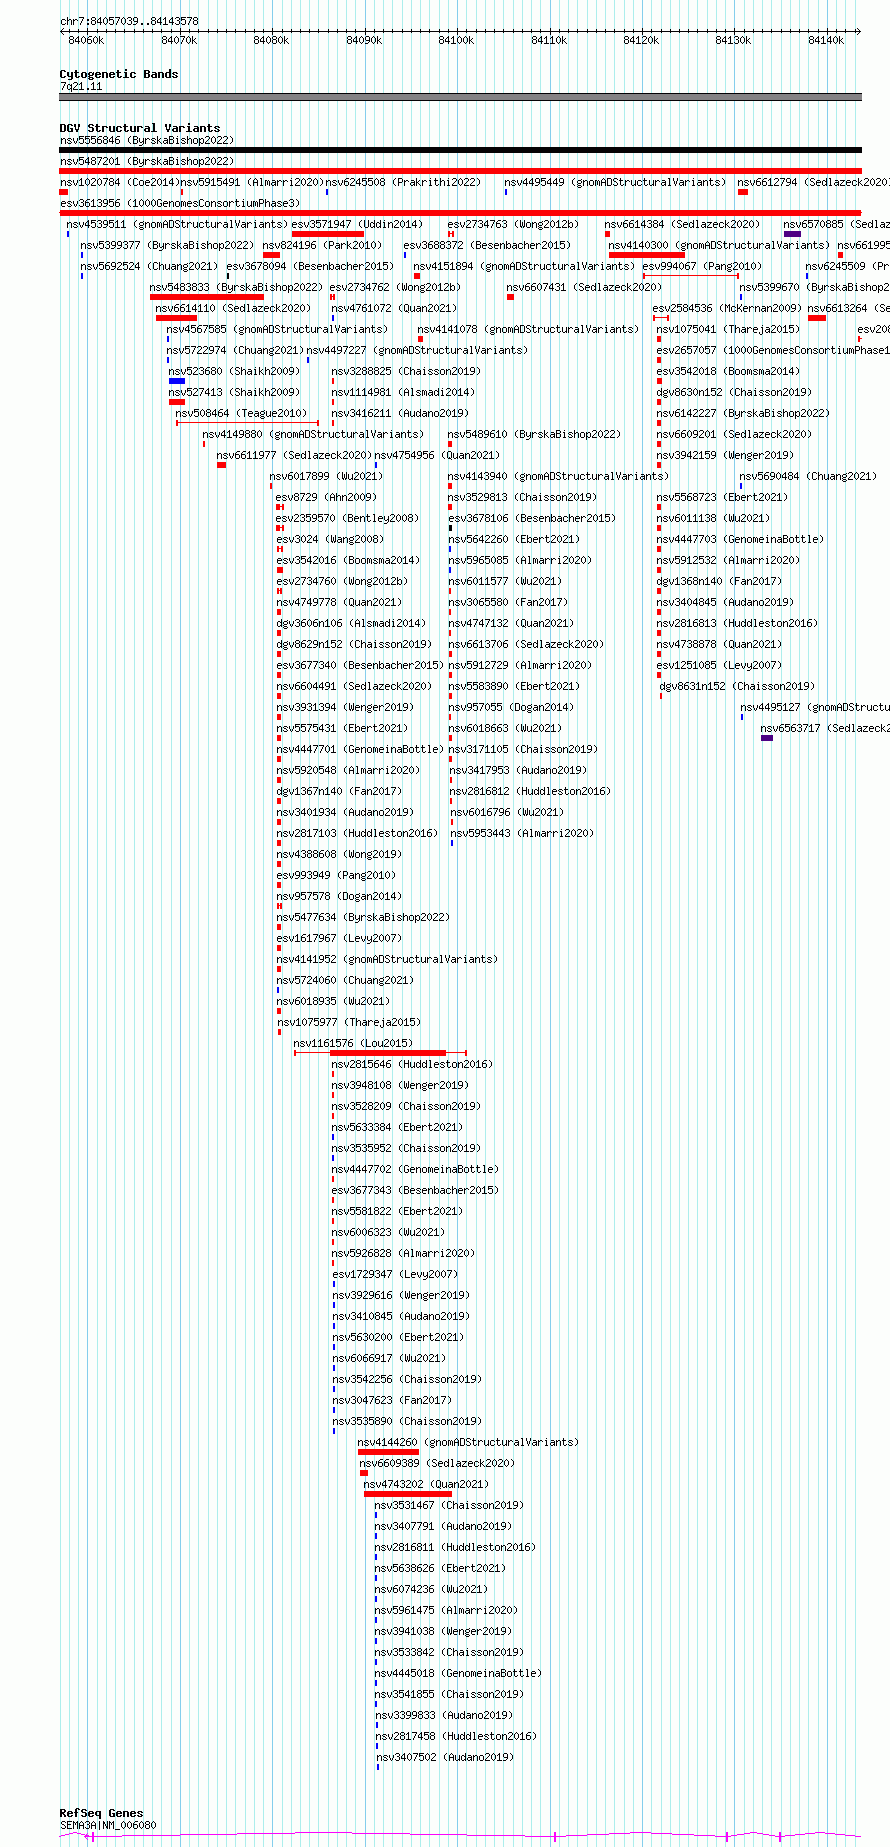890x1847 pixels.
Task: Open variant nsv6245508 (Prakrithi2022)
Action: pos(403,183)
